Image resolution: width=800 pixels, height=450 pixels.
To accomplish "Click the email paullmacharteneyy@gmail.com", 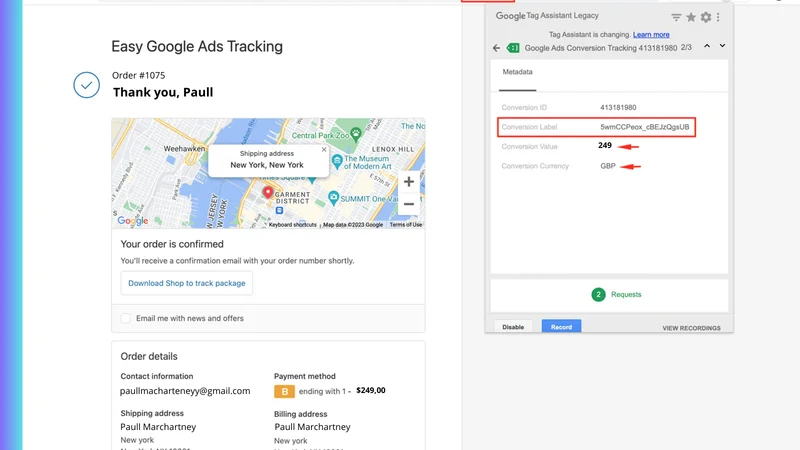I will [185, 391].
